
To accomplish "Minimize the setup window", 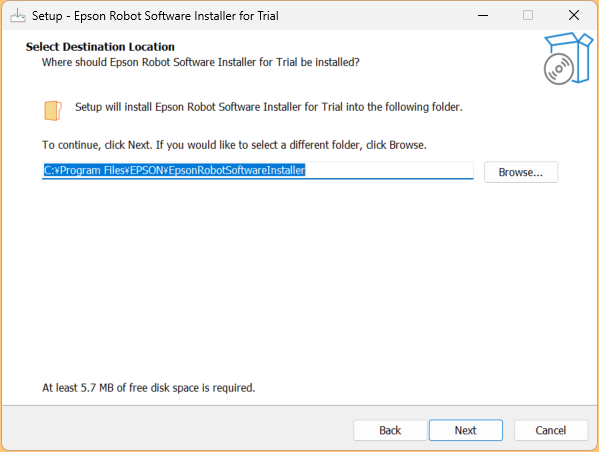I will pyautogui.click(x=483, y=15).
